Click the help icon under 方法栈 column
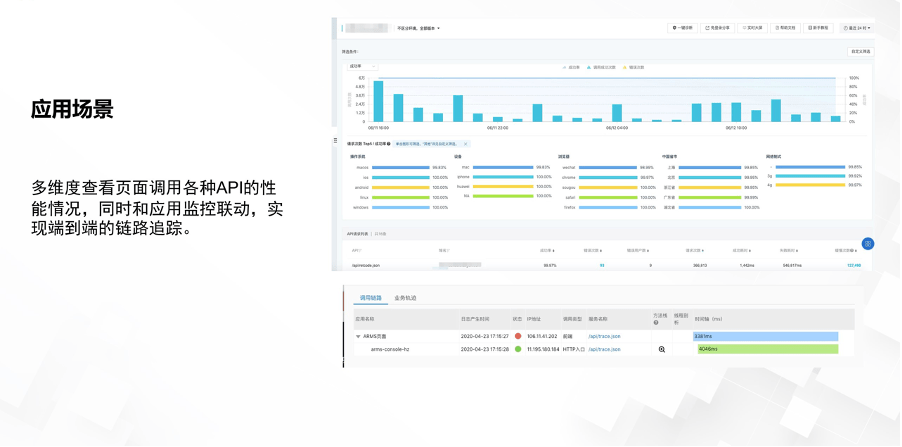This screenshot has width=902, height=447. click(x=656, y=323)
